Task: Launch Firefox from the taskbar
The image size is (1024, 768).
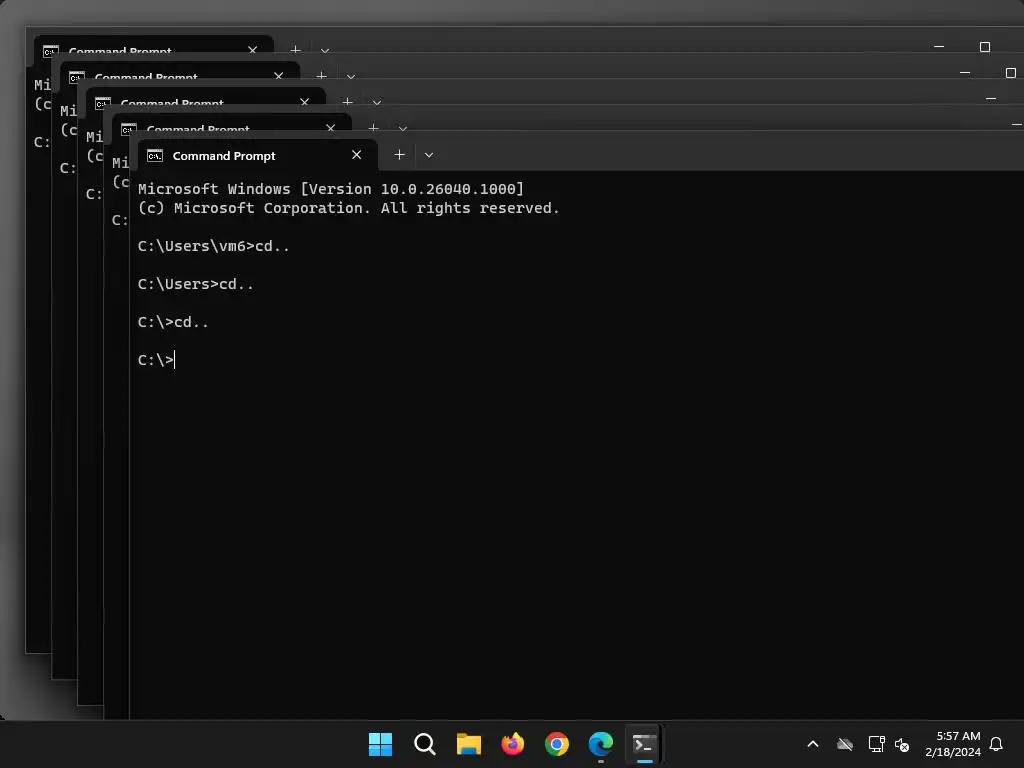Action: tap(513, 744)
